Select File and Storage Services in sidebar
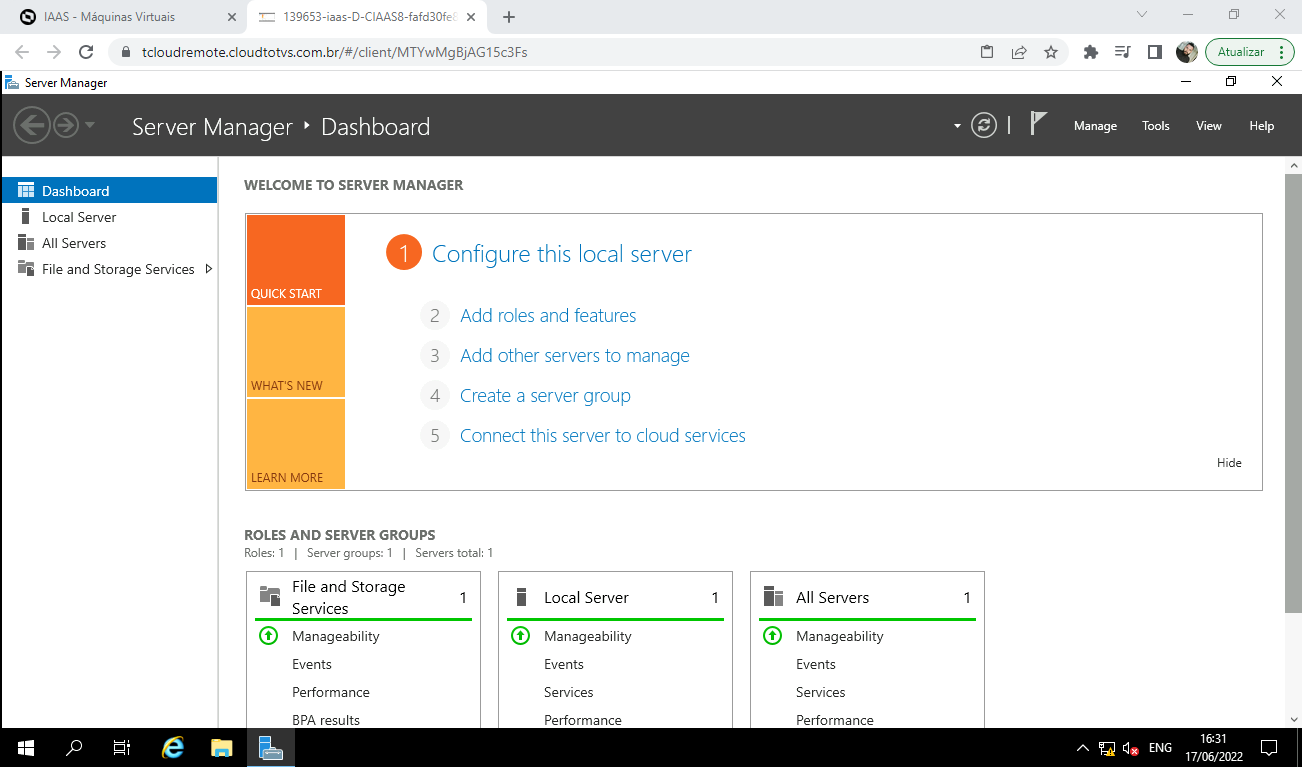Viewport: 1302px width, 767px height. (109, 269)
